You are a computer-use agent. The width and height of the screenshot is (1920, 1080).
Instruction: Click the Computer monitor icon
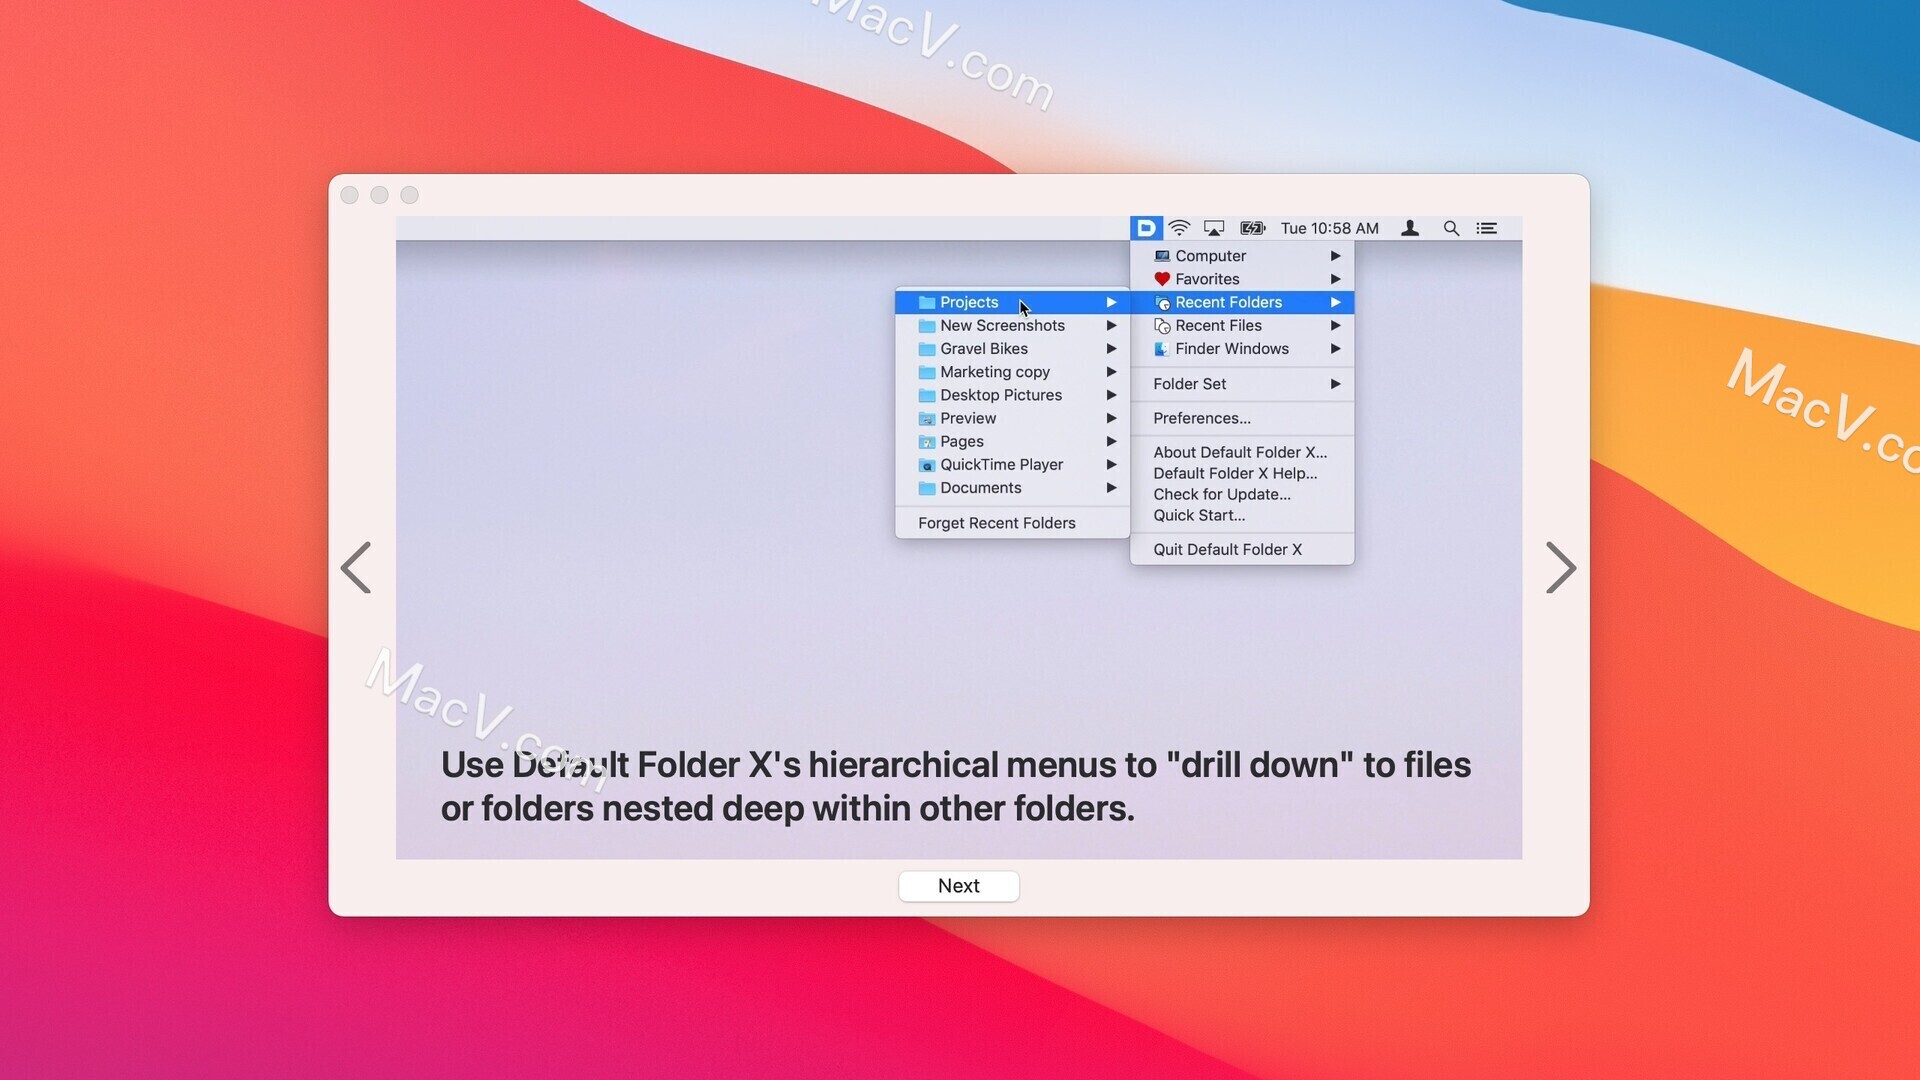(x=1162, y=256)
